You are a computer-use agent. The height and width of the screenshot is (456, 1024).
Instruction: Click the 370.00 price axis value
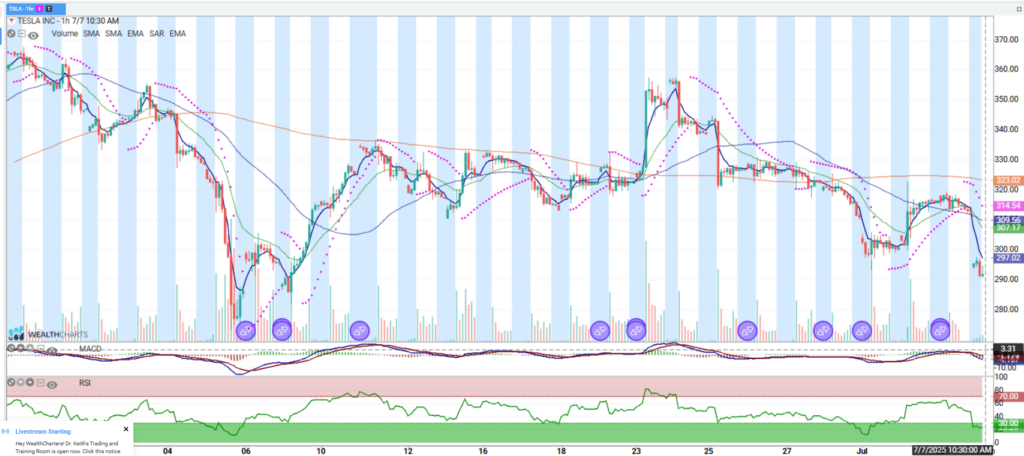(1007, 39)
